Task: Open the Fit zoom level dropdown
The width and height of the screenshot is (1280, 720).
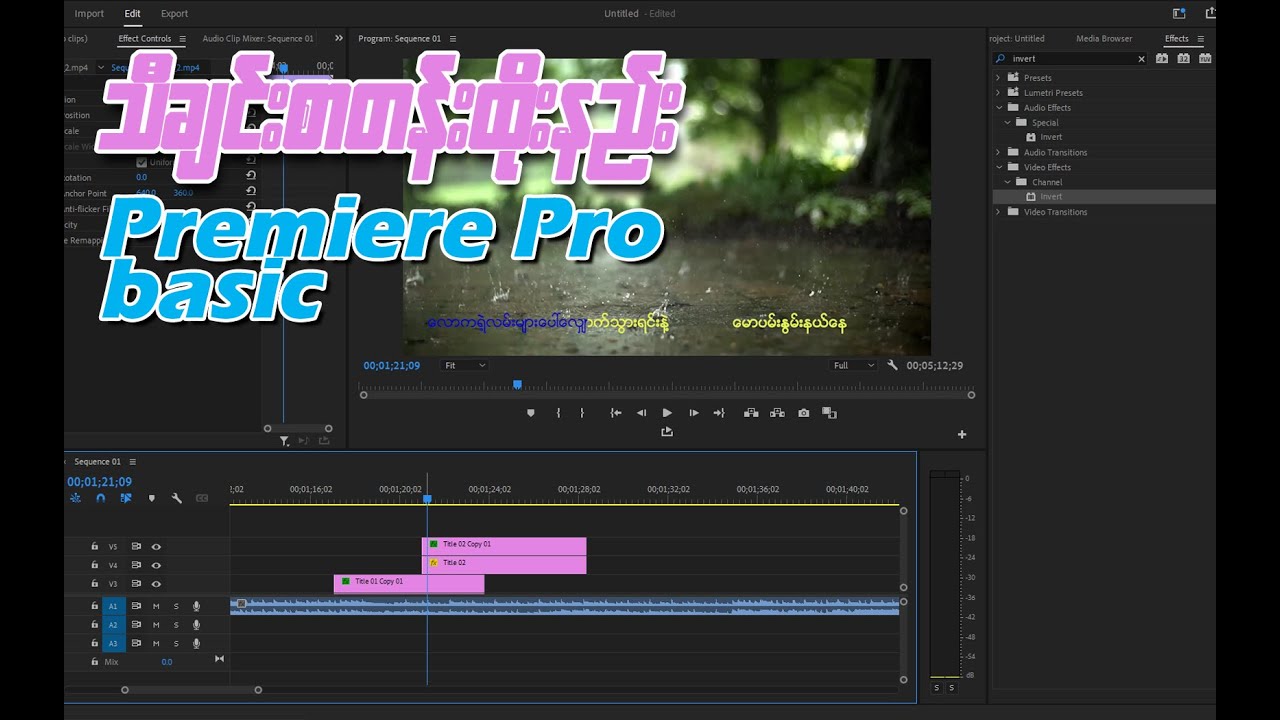Action: 465,365
